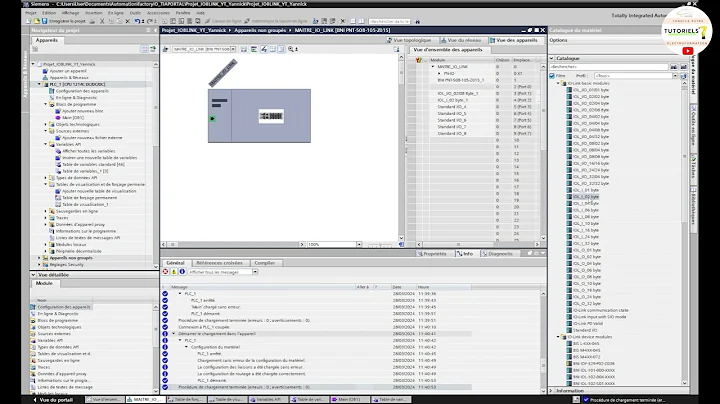This screenshot has height=404, width=720.
Task: Click the second search icon beside catalogue field
Action: click(x=683, y=67)
